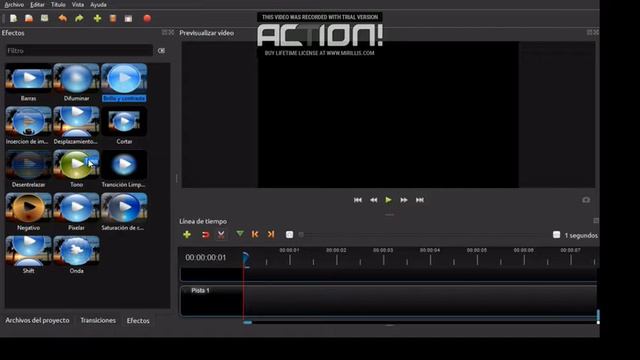This screenshot has height=360, width=640.
Task: Float the Previsualizar vídeo panel
Action: (x=589, y=32)
